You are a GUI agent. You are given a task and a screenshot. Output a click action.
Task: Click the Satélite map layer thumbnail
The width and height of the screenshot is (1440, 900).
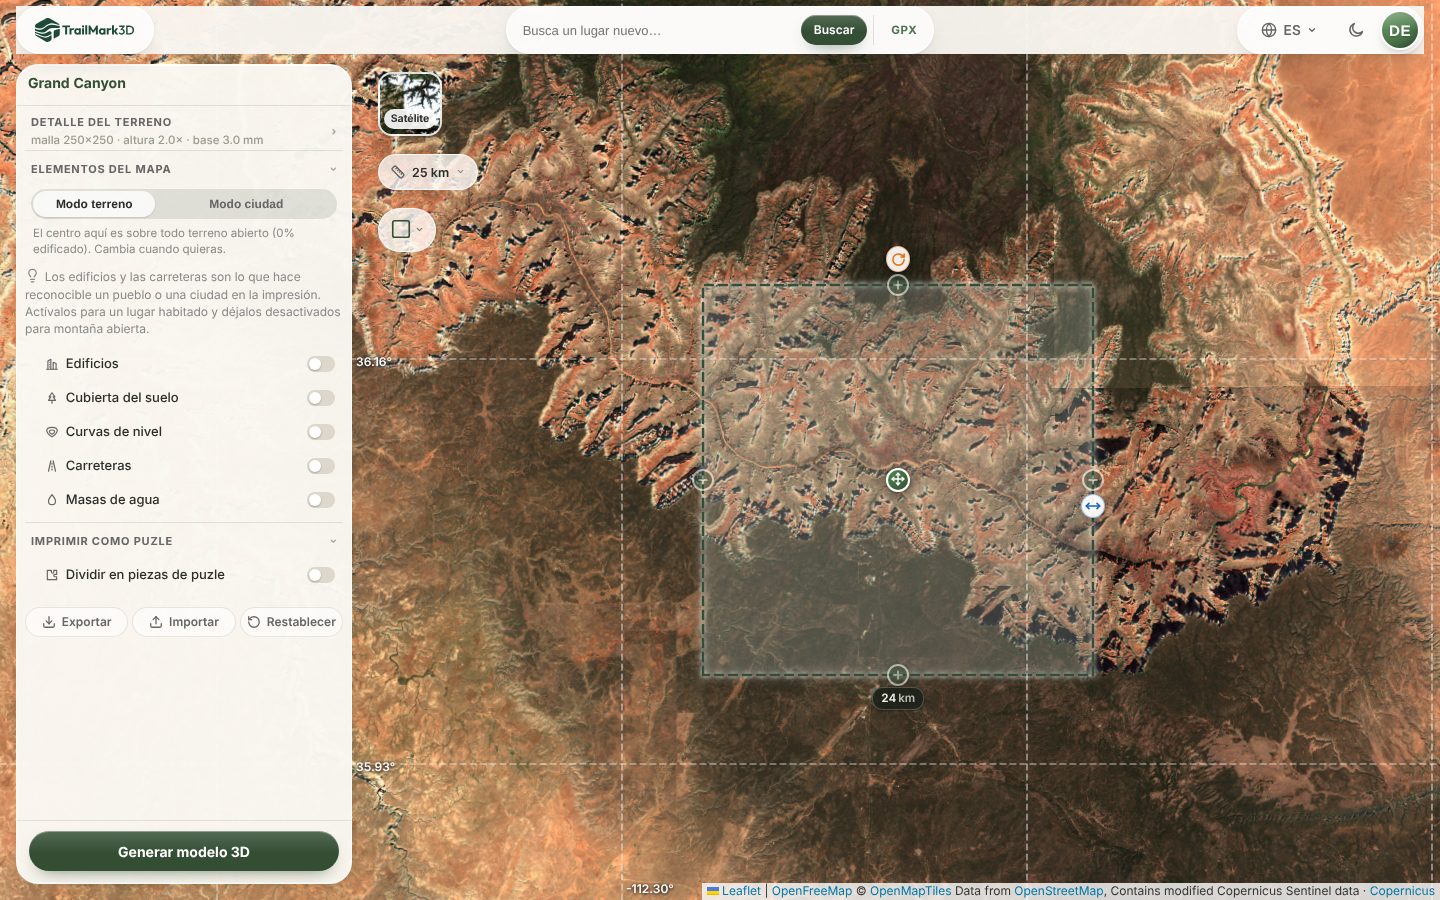click(410, 103)
